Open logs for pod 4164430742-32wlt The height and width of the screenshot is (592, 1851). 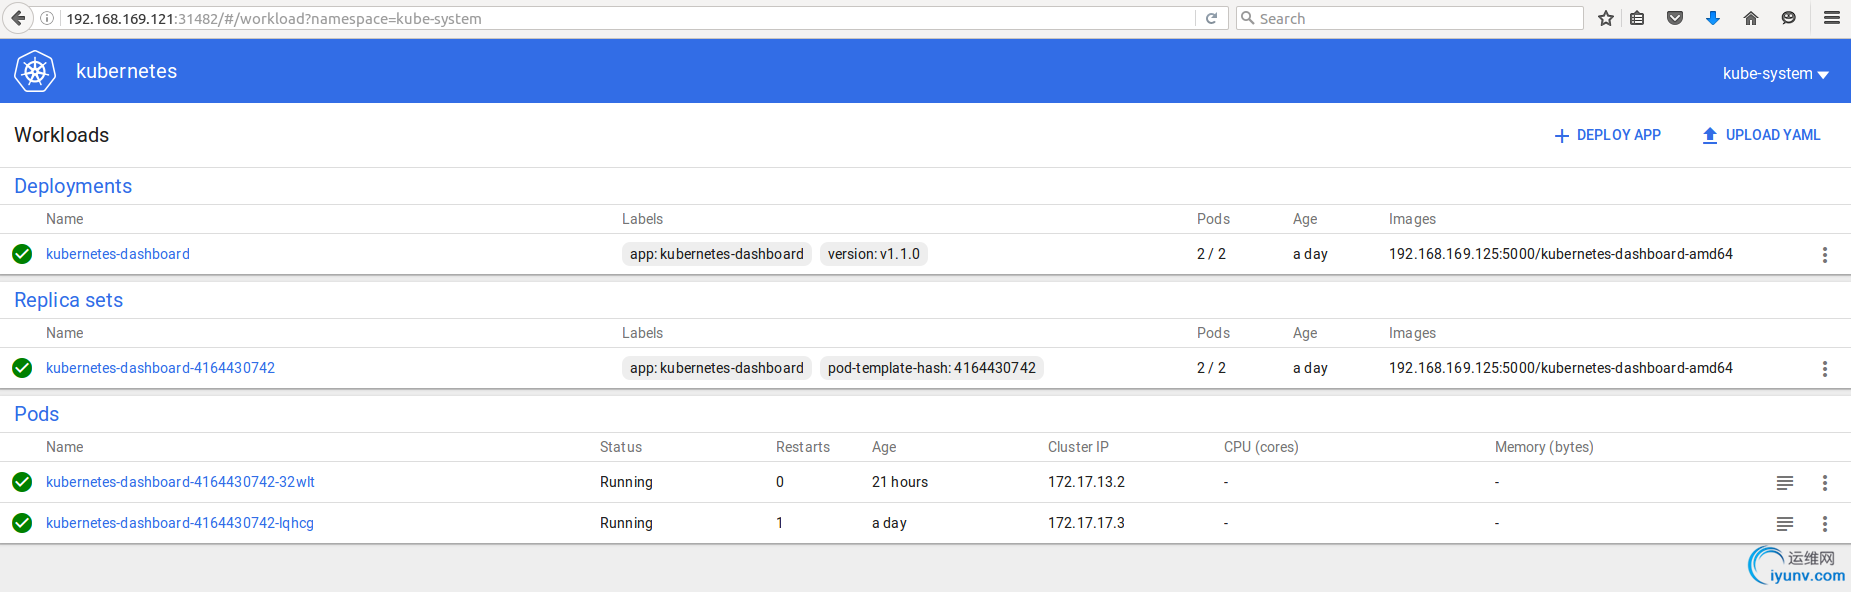pos(1784,483)
